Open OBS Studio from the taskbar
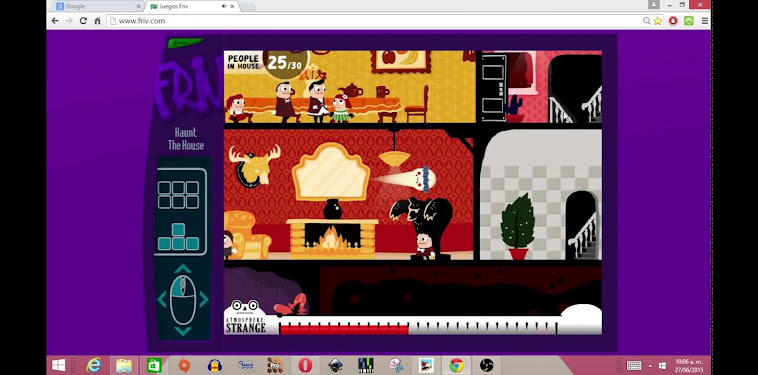The height and width of the screenshot is (375, 758). click(x=486, y=365)
